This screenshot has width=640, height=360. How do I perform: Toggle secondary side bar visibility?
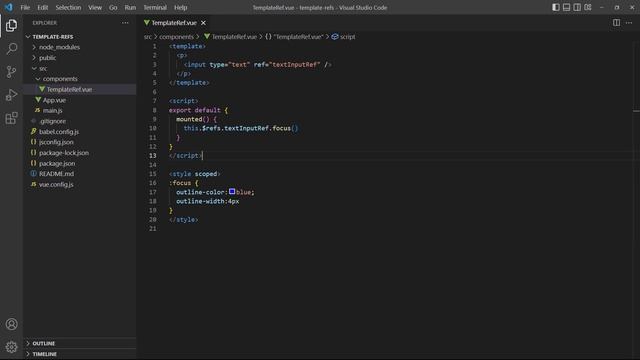pyautogui.click(x=577, y=7)
